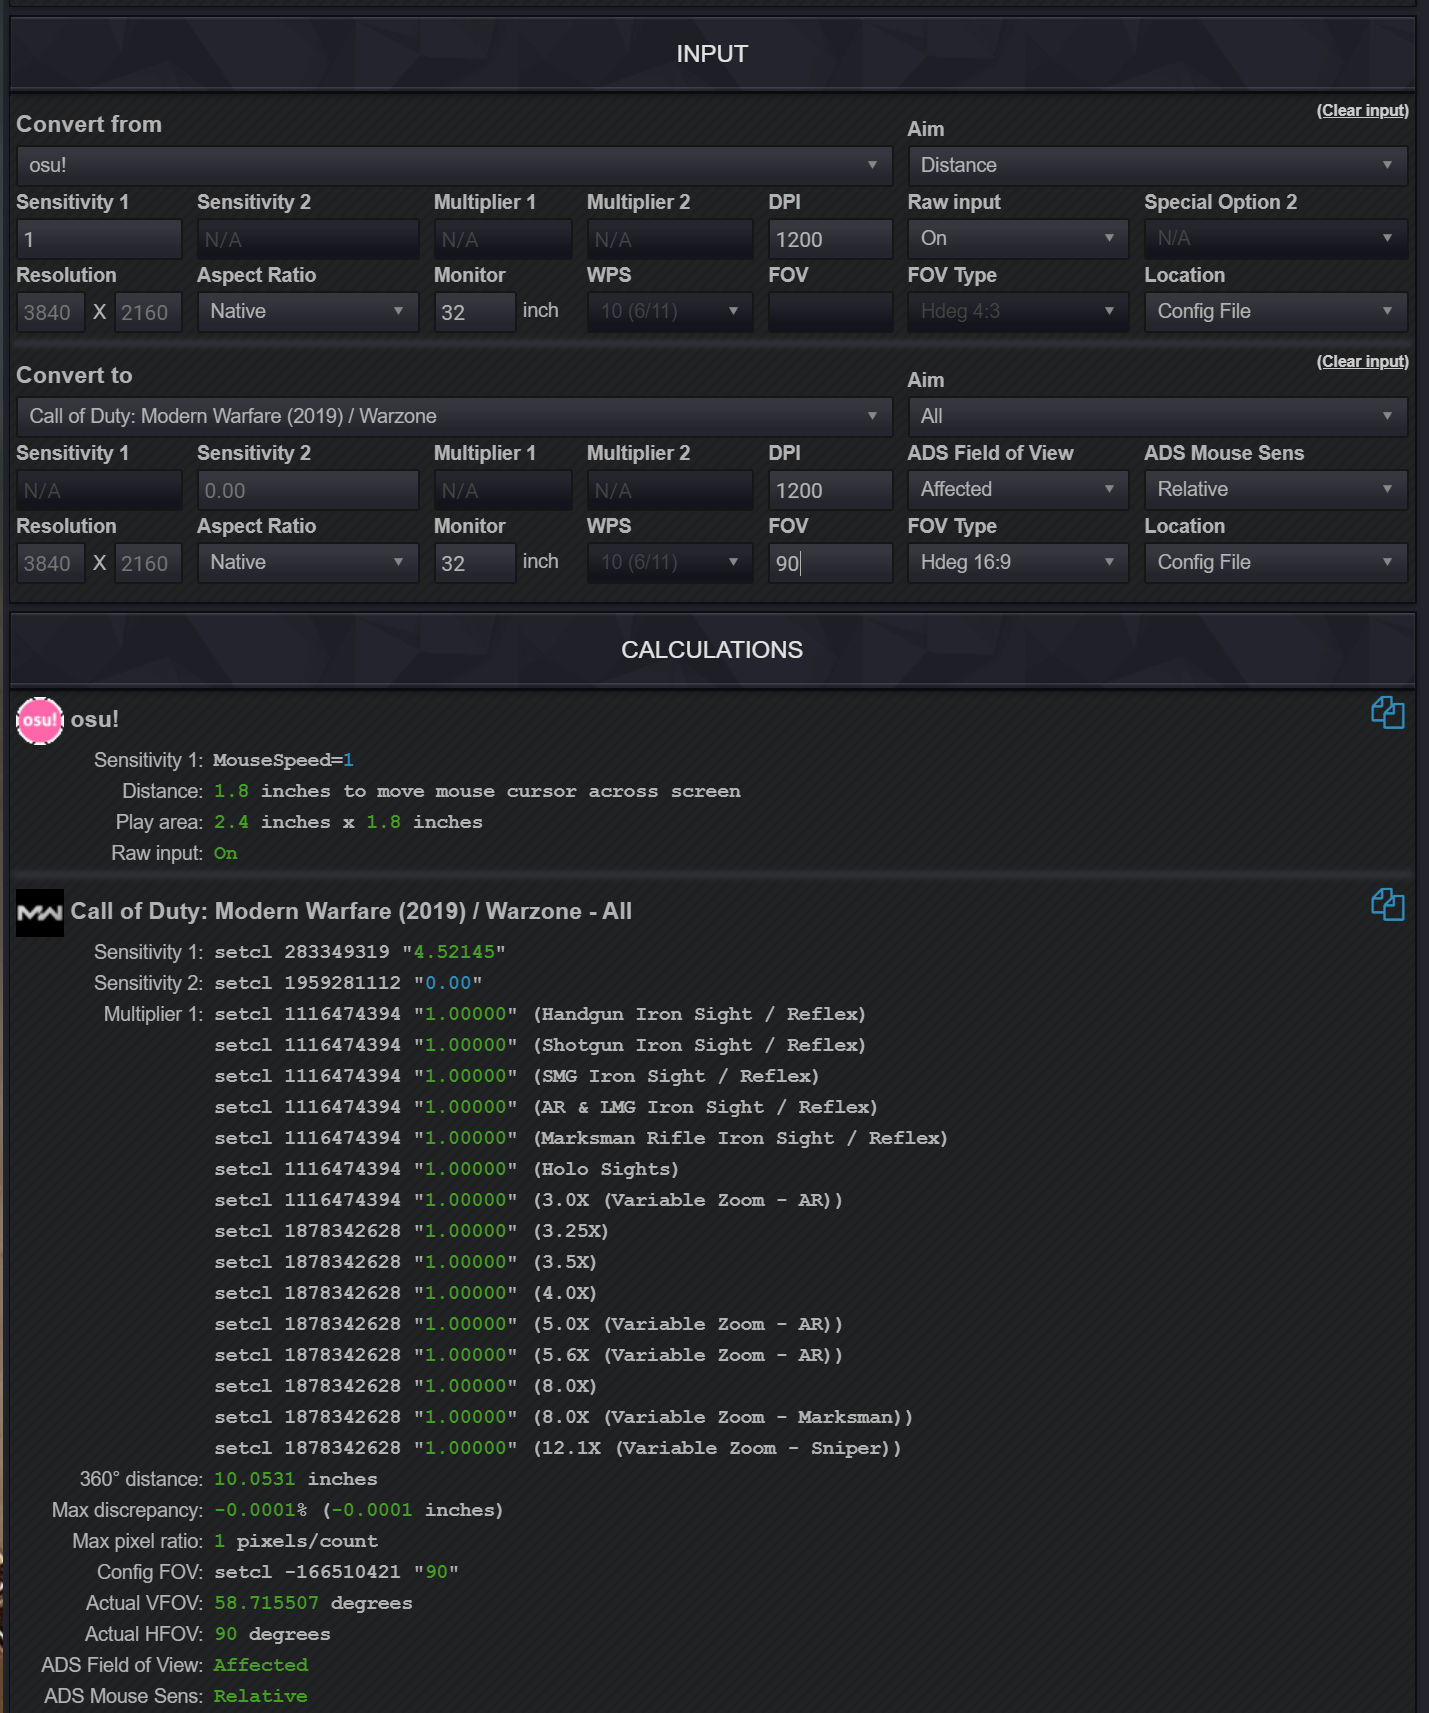The width and height of the screenshot is (1429, 1713).
Task: Focus the Convert to DPI field
Action: [x=830, y=490]
